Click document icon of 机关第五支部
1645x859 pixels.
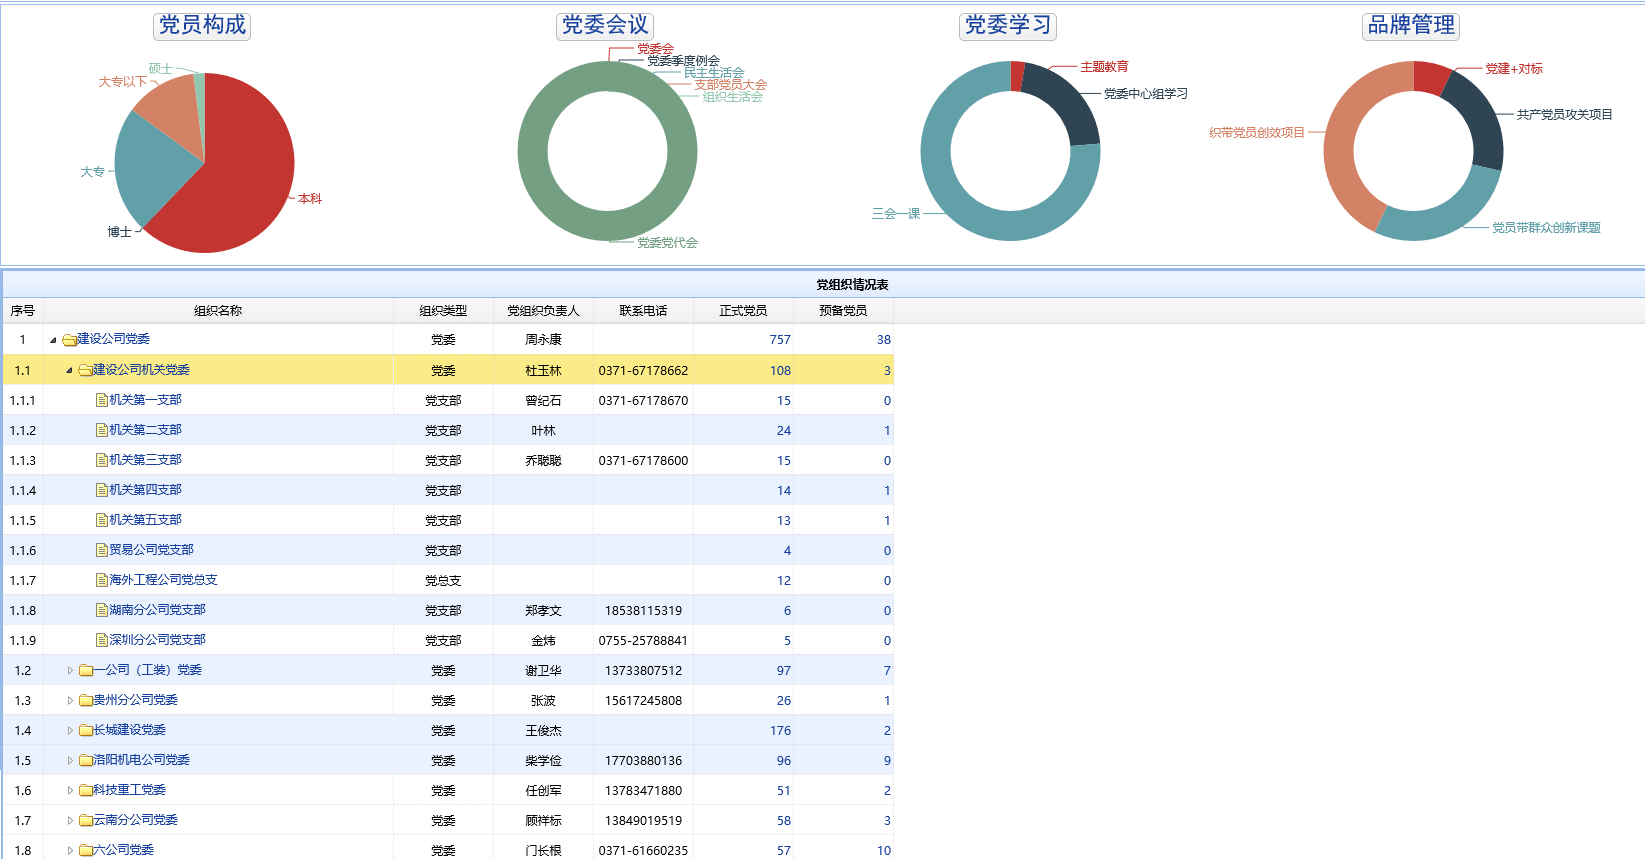(101, 520)
